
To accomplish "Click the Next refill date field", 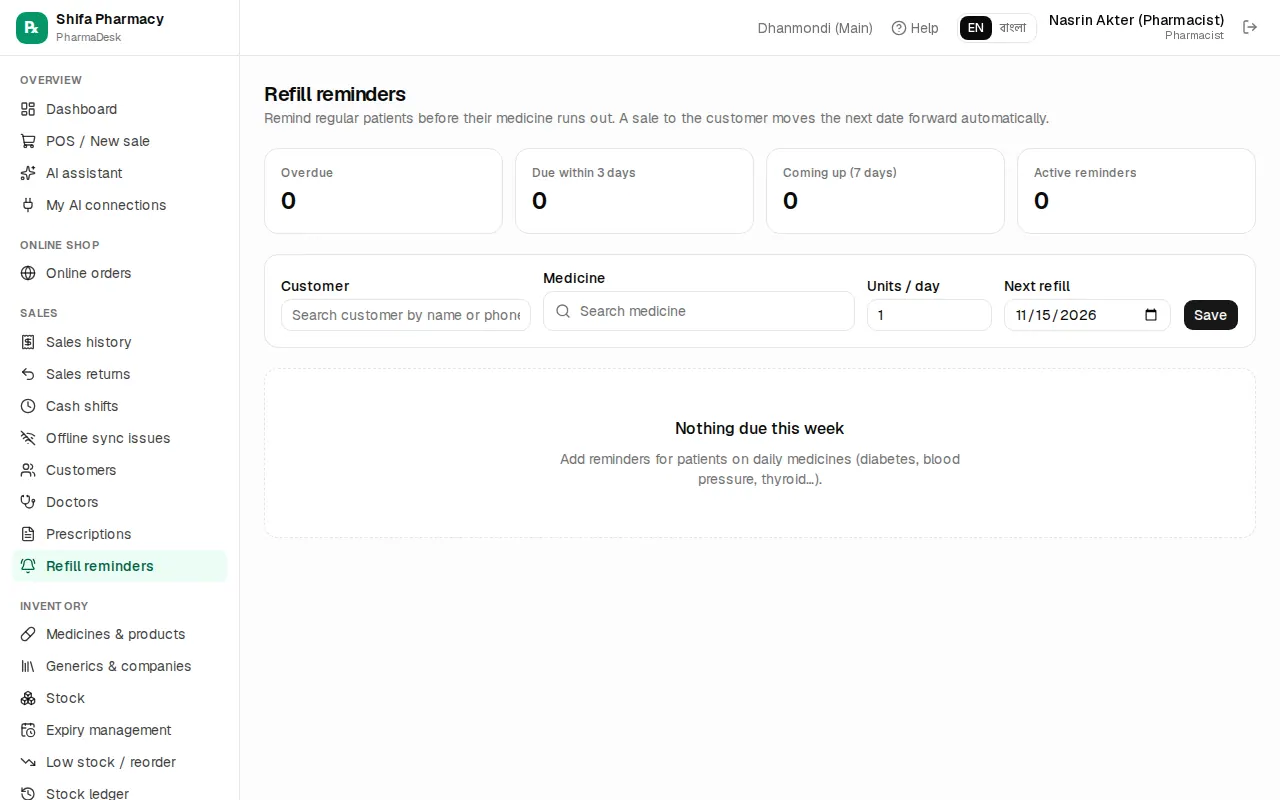I will (x=1087, y=315).
